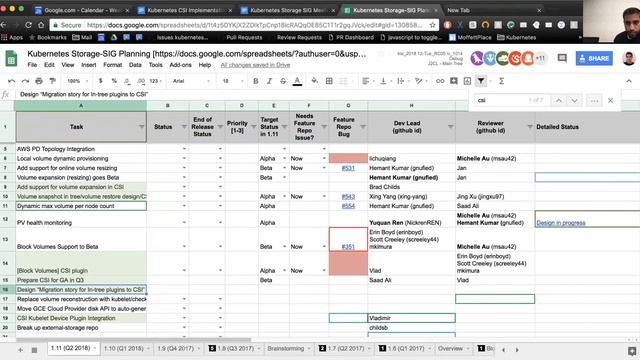Image resolution: width=640 pixels, height=360 pixels.
Task: Apply italic formatting
Action: pos(269,81)
